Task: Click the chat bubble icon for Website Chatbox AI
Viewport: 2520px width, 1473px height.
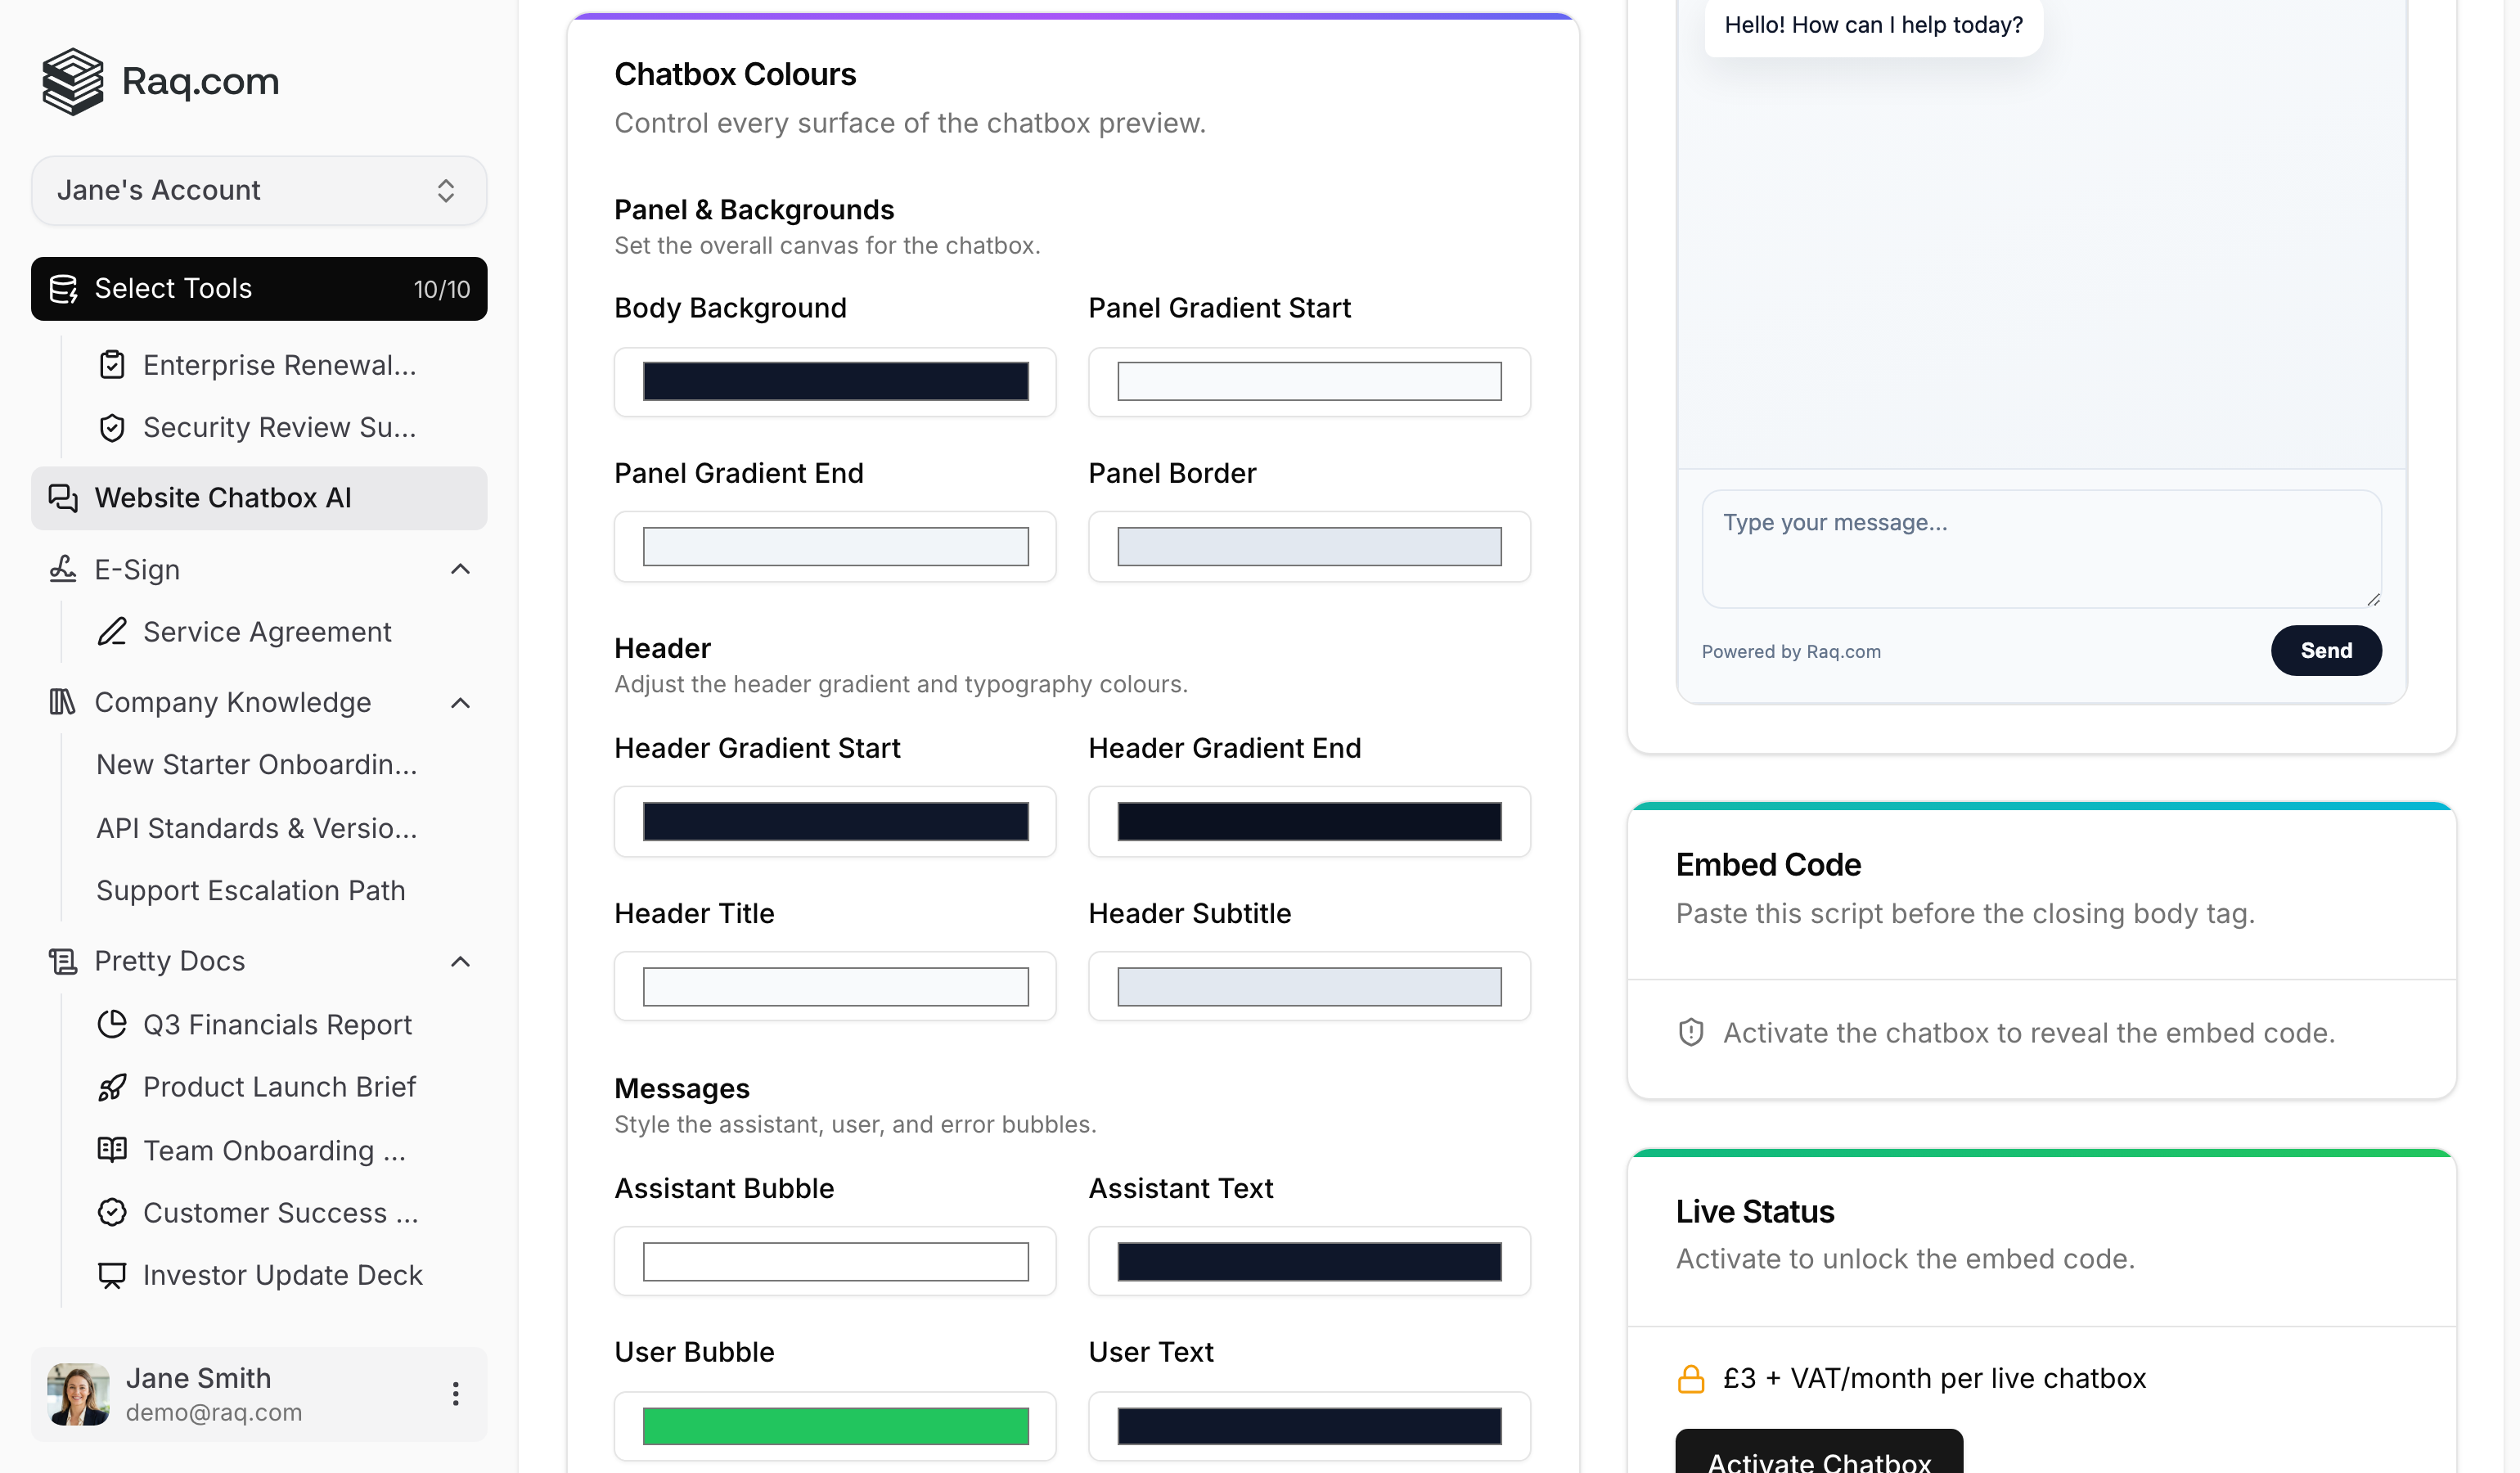Action: [x=63, y=497]
